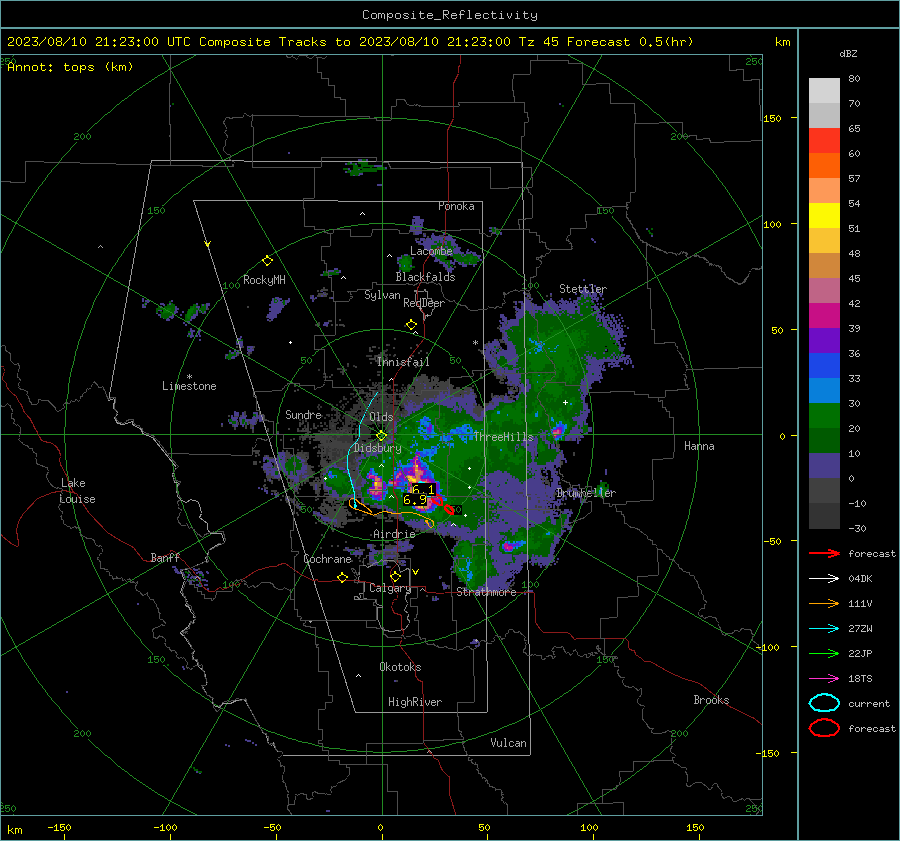Click the Strathmore town label
The height and width of the screenshot is (841, 900).
pyautogui.click(x=486, y=592)
